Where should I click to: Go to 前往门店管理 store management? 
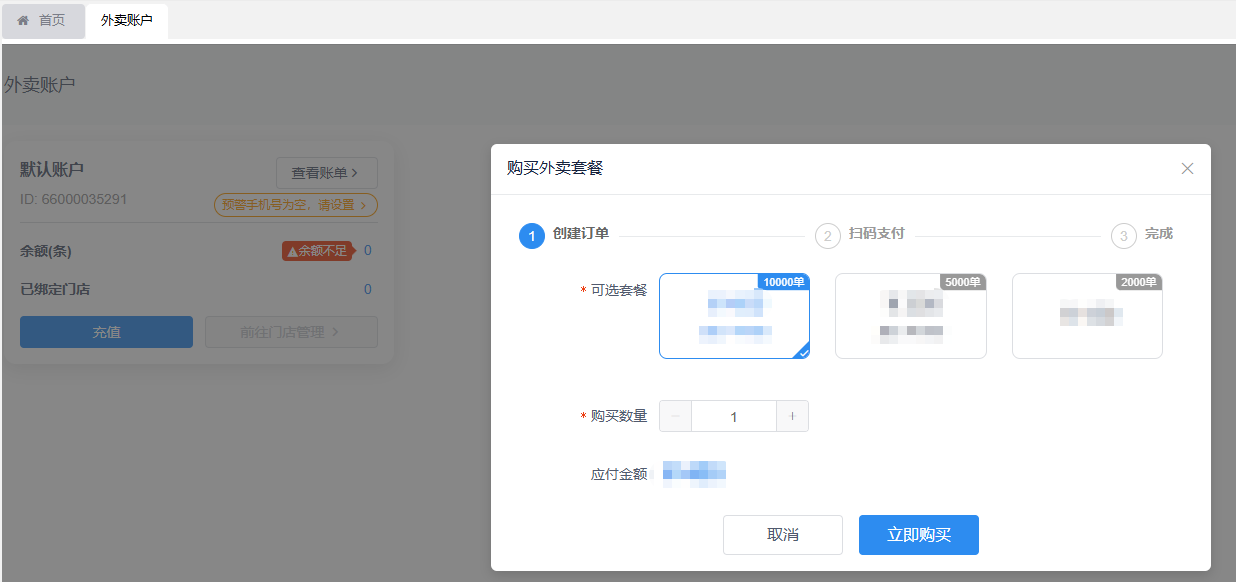click(x=291, y=332)
